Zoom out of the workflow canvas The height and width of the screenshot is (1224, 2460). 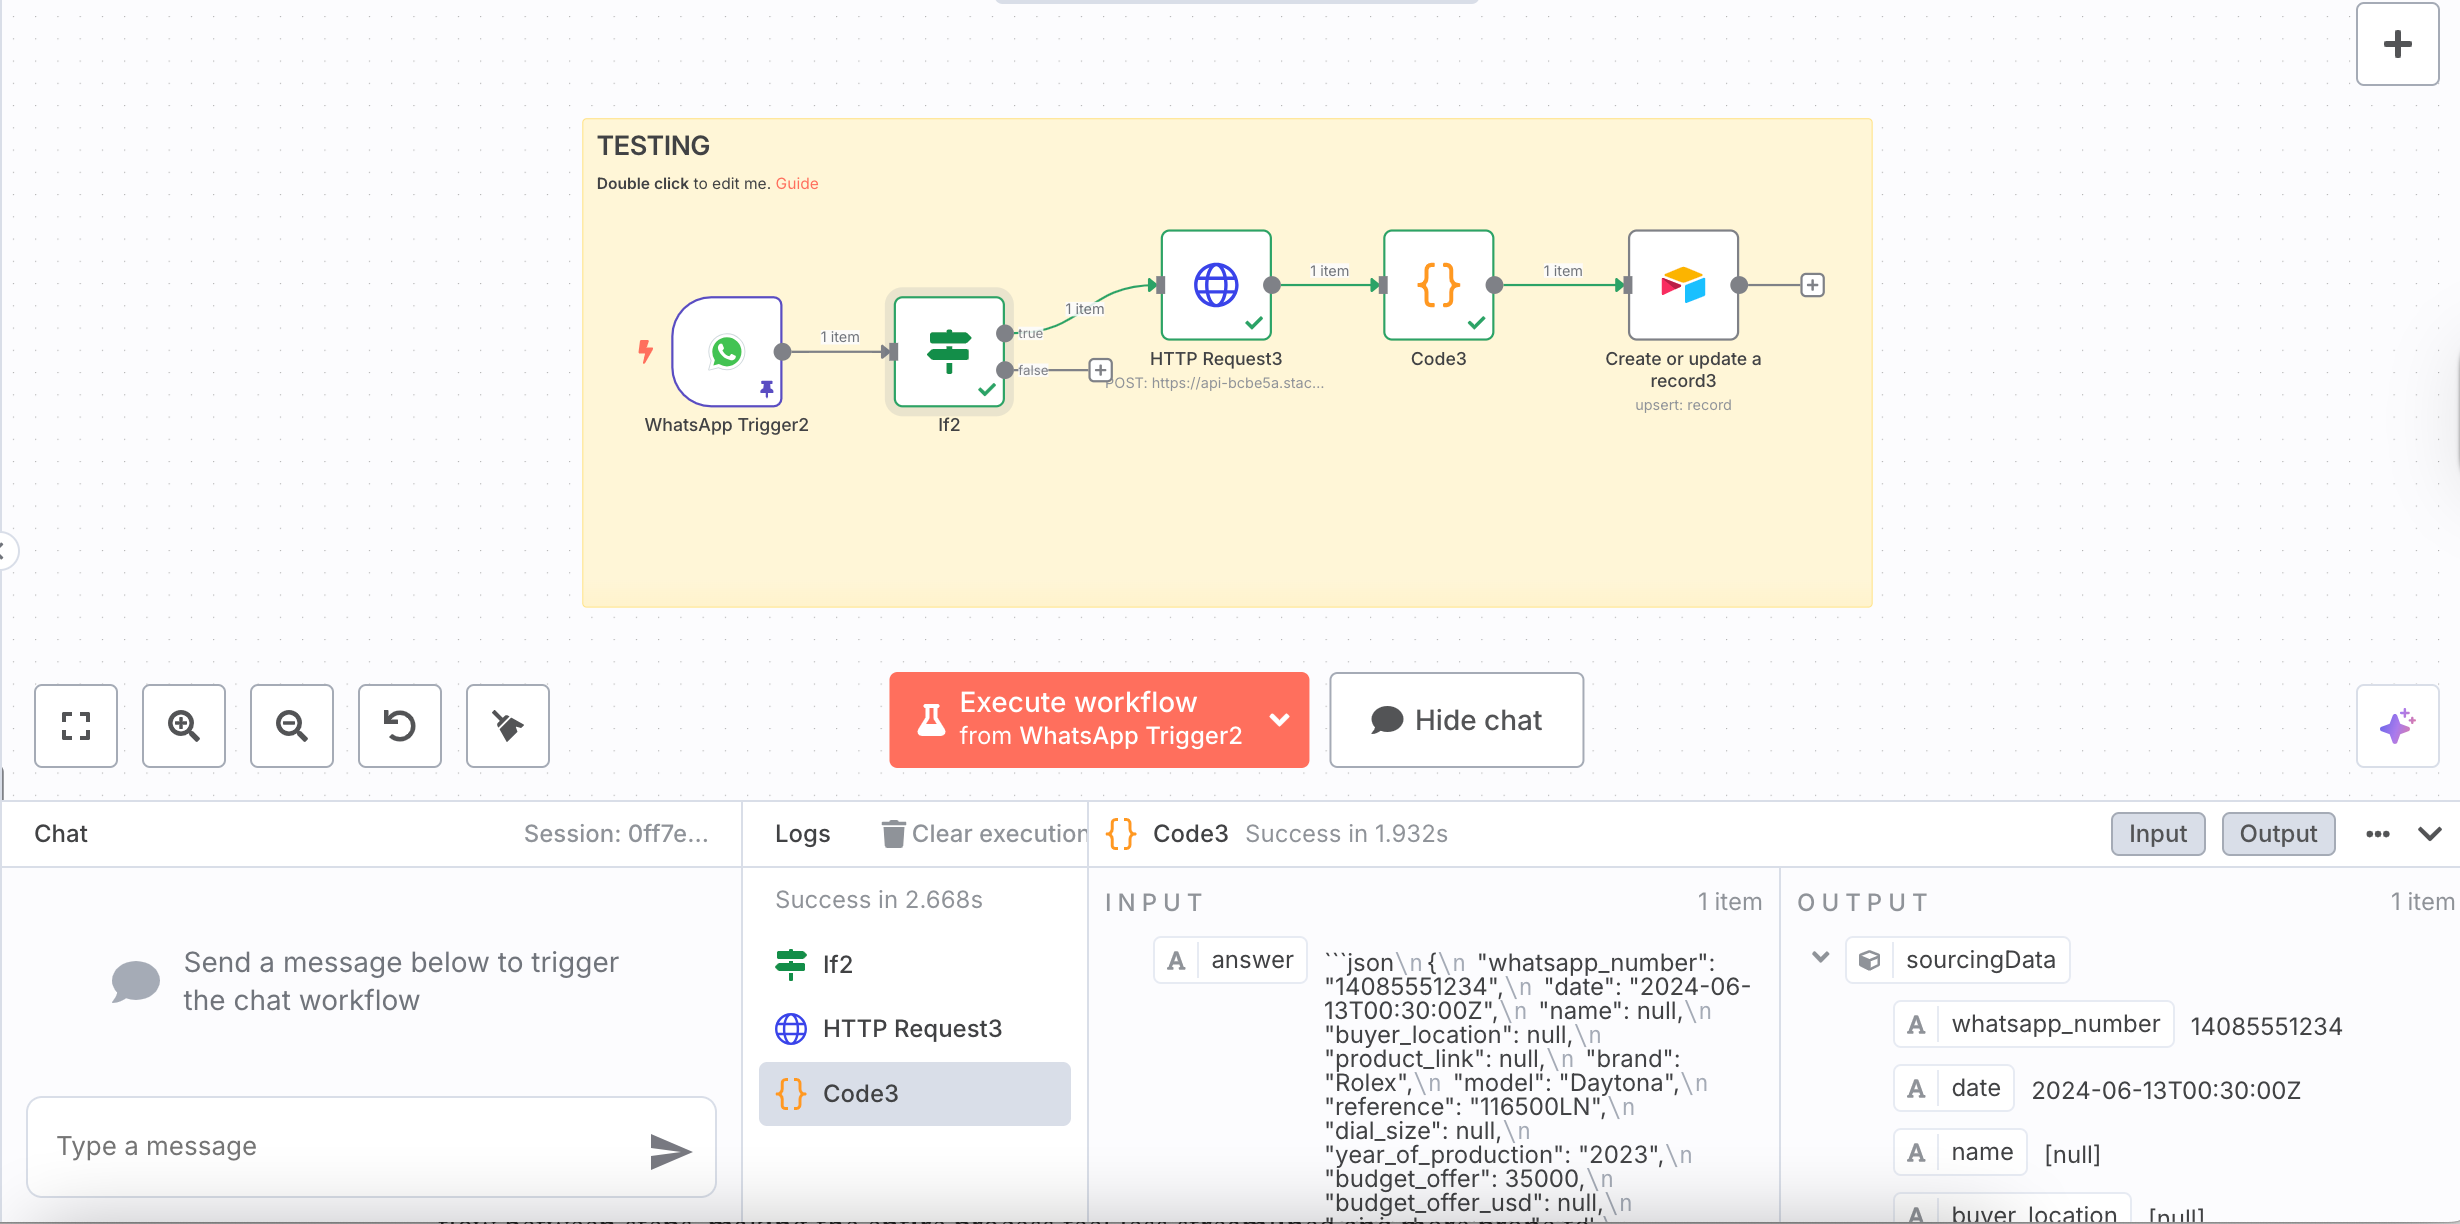coord(292,726)
